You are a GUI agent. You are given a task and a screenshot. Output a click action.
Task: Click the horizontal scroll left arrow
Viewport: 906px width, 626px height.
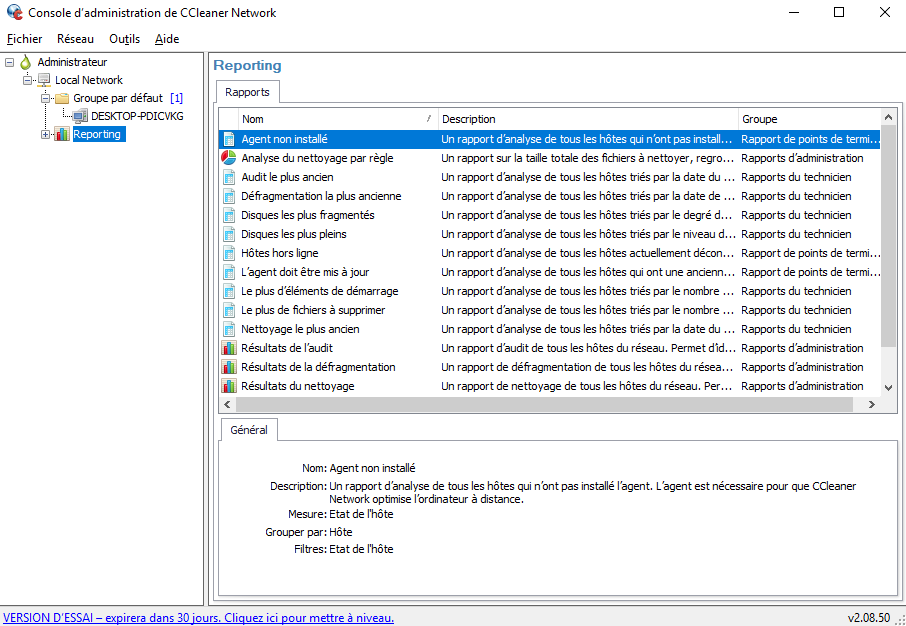coord(227,405)
